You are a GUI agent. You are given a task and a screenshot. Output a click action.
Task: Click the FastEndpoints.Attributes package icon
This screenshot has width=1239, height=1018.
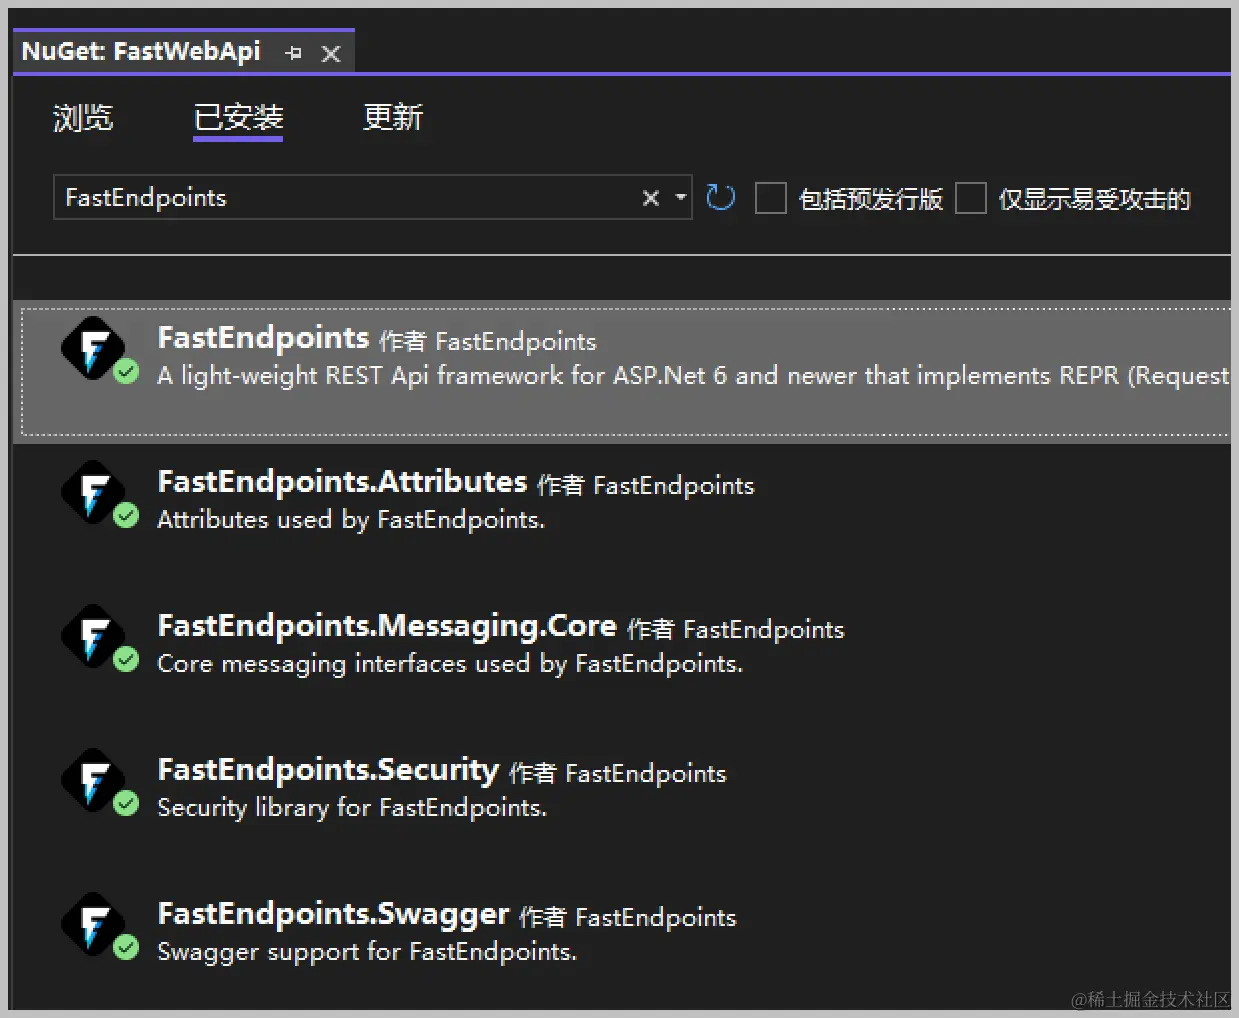[x=93, y=493]
